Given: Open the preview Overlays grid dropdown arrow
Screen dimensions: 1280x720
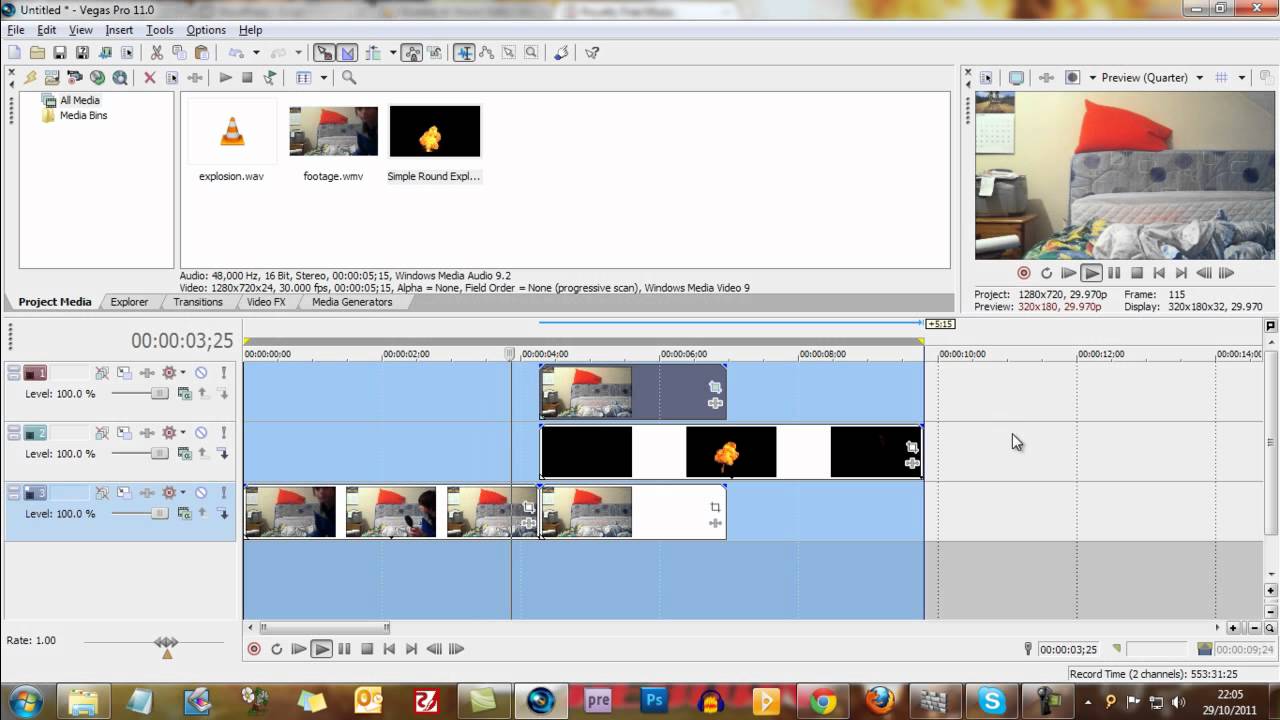Looking at the screenshot, I should 1242,77.
